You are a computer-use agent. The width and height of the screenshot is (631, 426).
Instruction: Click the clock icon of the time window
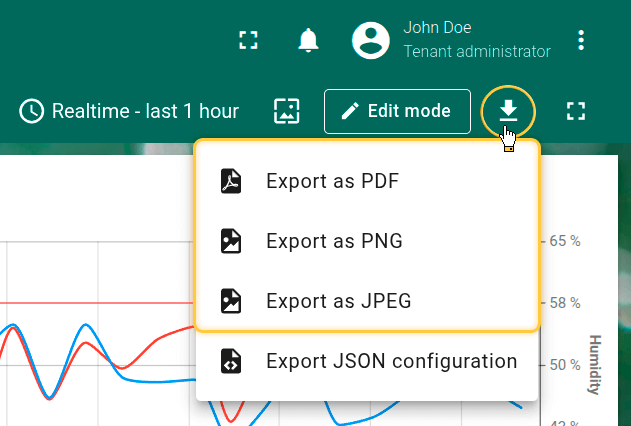(31, 111)
